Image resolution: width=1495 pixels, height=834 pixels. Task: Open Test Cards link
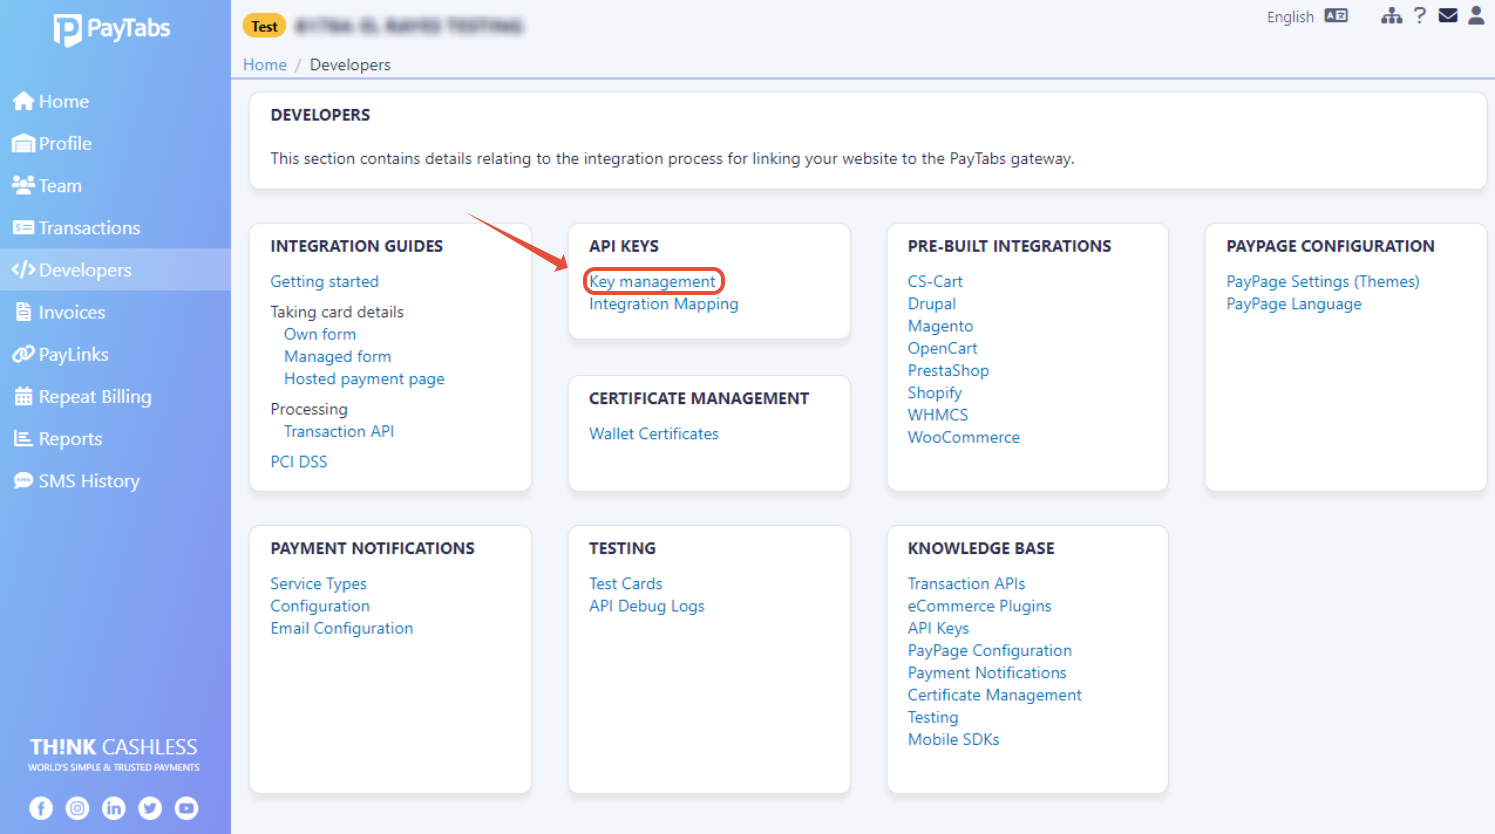[x=626, y=584]
